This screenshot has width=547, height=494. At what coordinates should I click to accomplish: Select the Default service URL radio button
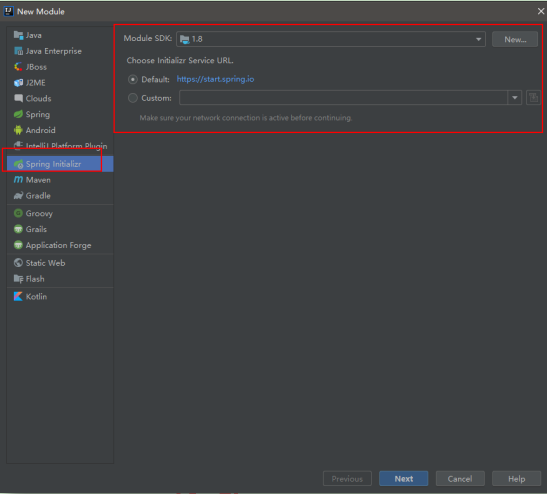pos(133,80)
